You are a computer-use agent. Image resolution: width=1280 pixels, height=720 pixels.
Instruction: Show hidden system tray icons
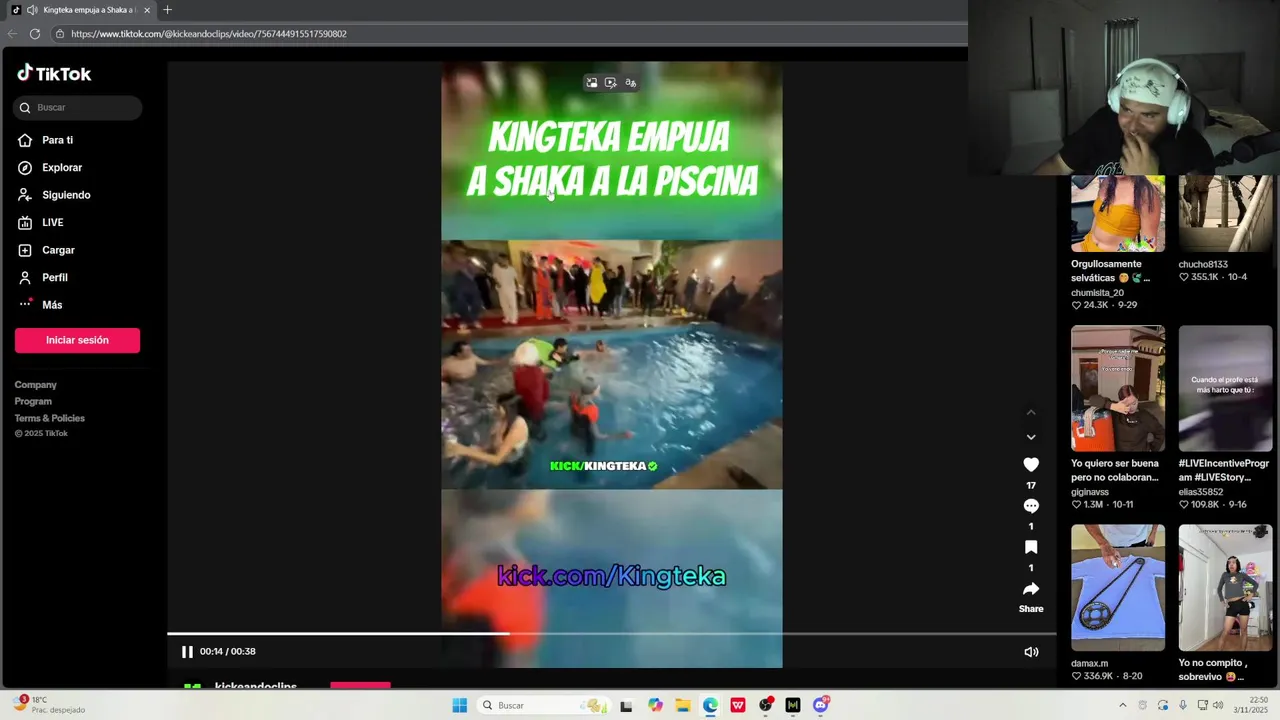click(x=1123, y=705)
